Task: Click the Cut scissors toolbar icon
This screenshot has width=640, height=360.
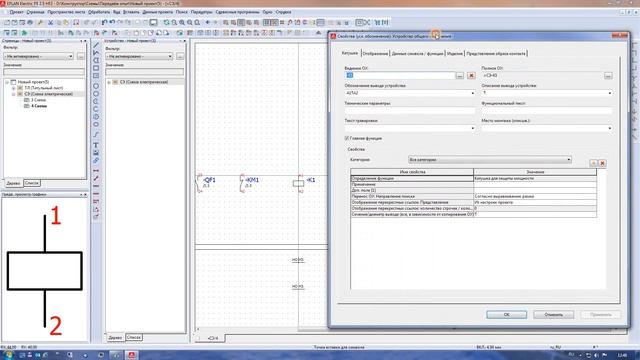Action: (x=51, y=23)
